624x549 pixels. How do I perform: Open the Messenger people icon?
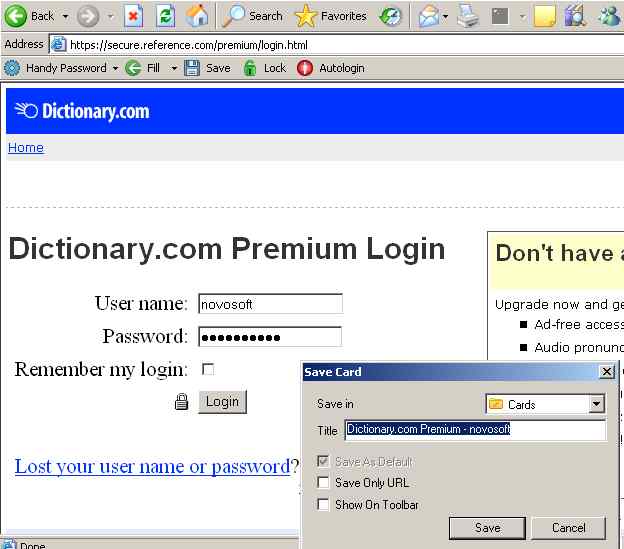610,16
